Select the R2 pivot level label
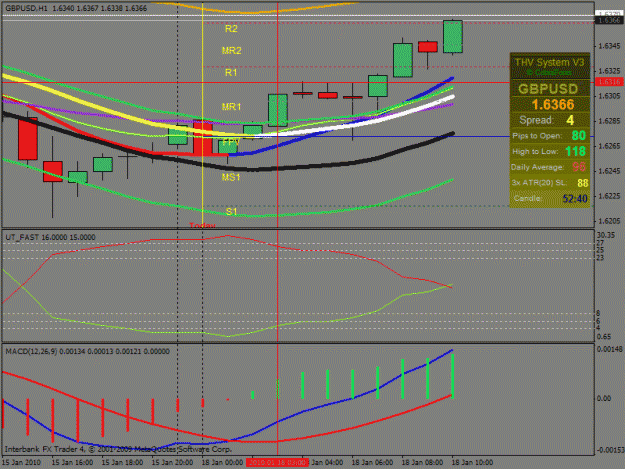This screenshot has width=625, height=469. coord(231,29)
